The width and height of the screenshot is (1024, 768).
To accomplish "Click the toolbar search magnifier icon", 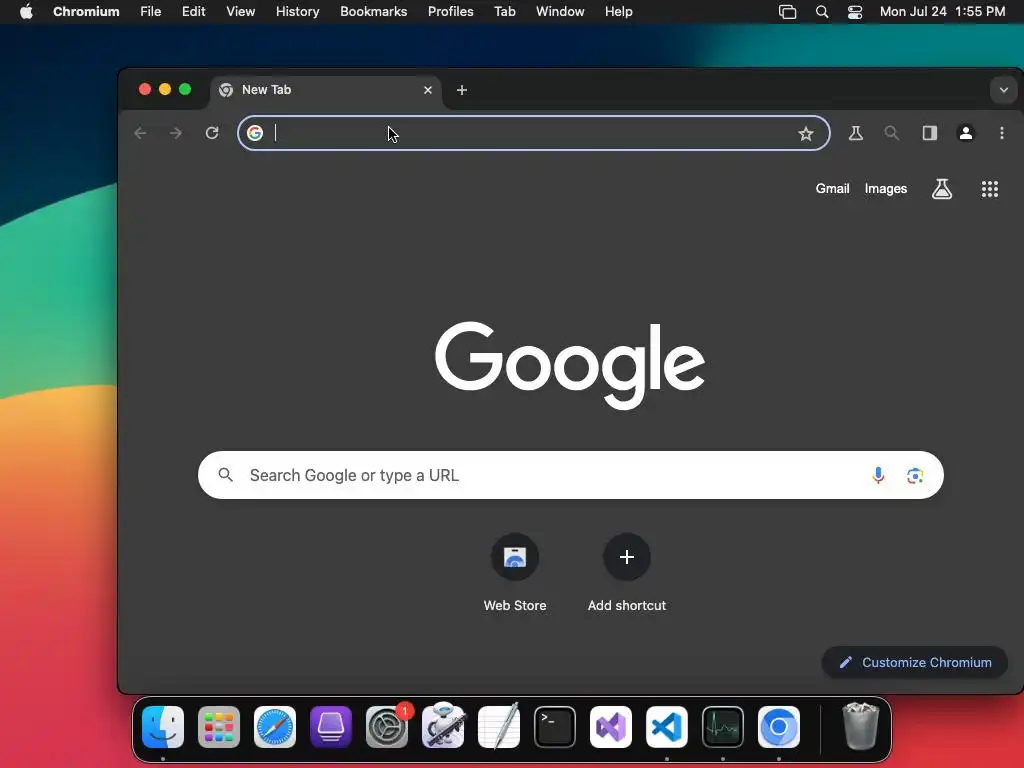I will pos(891,133).
